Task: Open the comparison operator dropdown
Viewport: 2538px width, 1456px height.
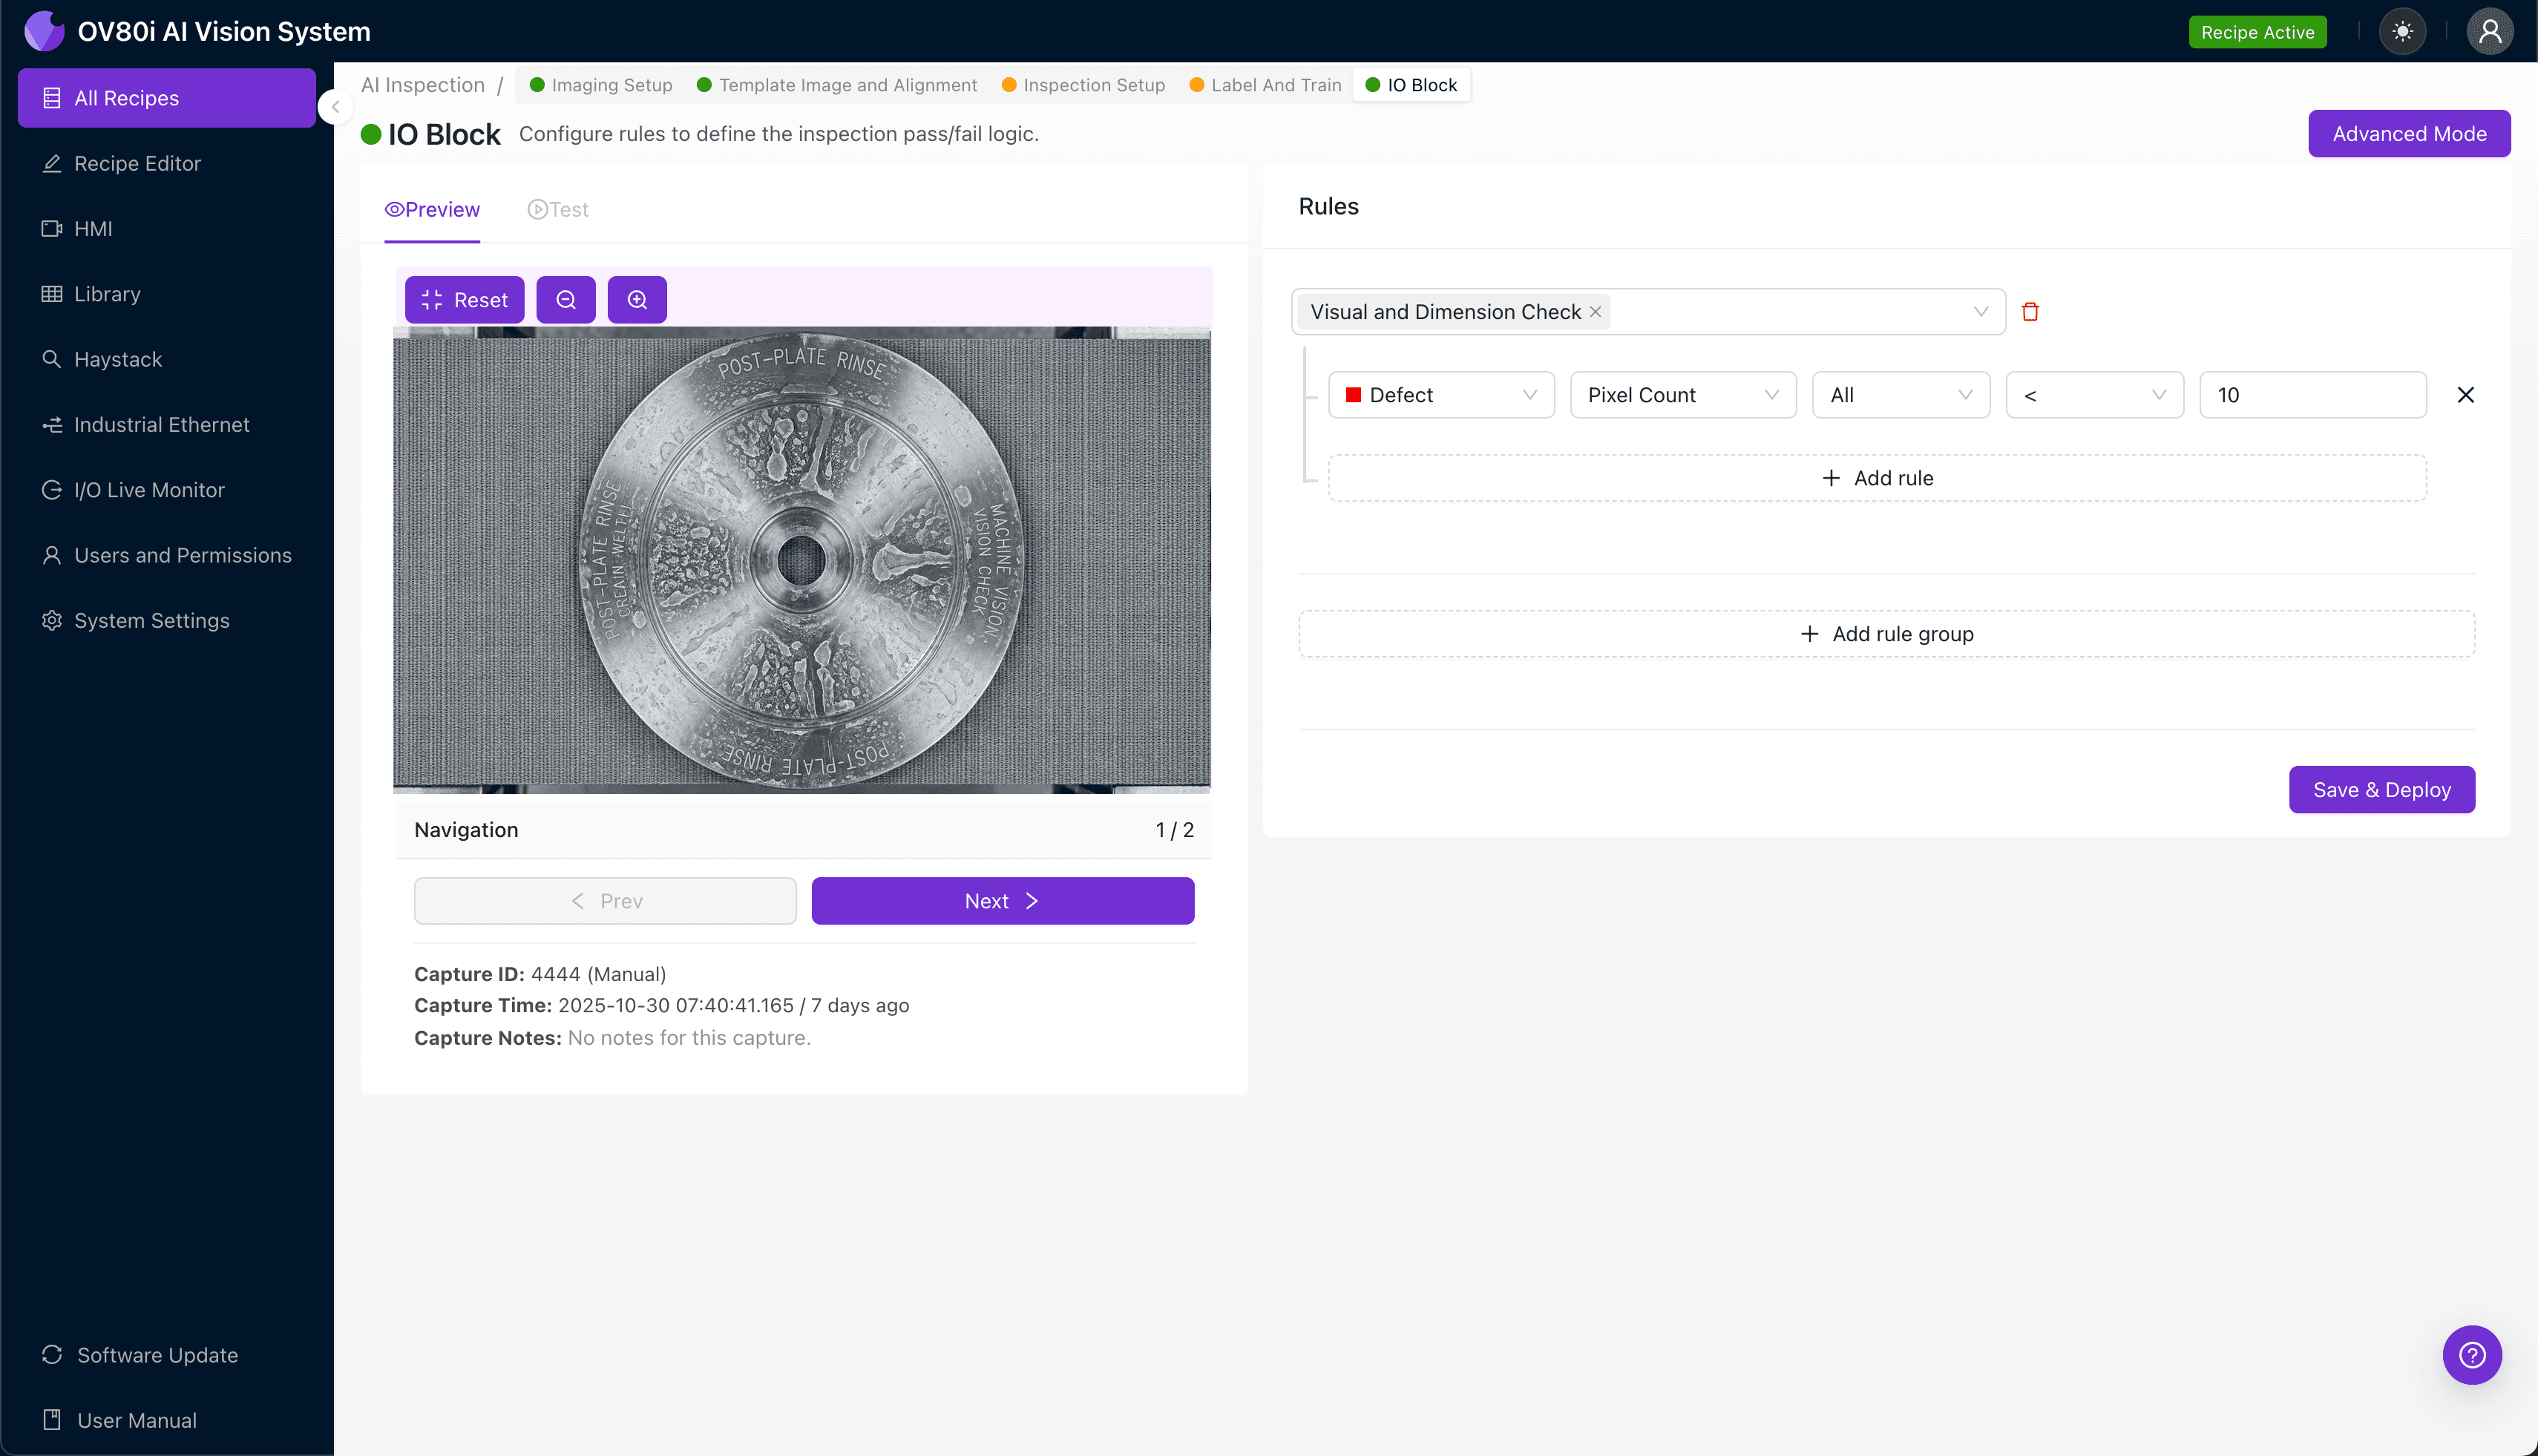Action: [x=2094, y=394]
